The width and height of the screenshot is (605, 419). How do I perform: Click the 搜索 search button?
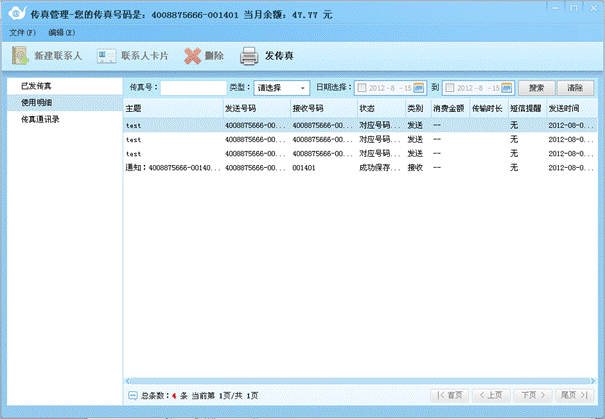[536, 88]
